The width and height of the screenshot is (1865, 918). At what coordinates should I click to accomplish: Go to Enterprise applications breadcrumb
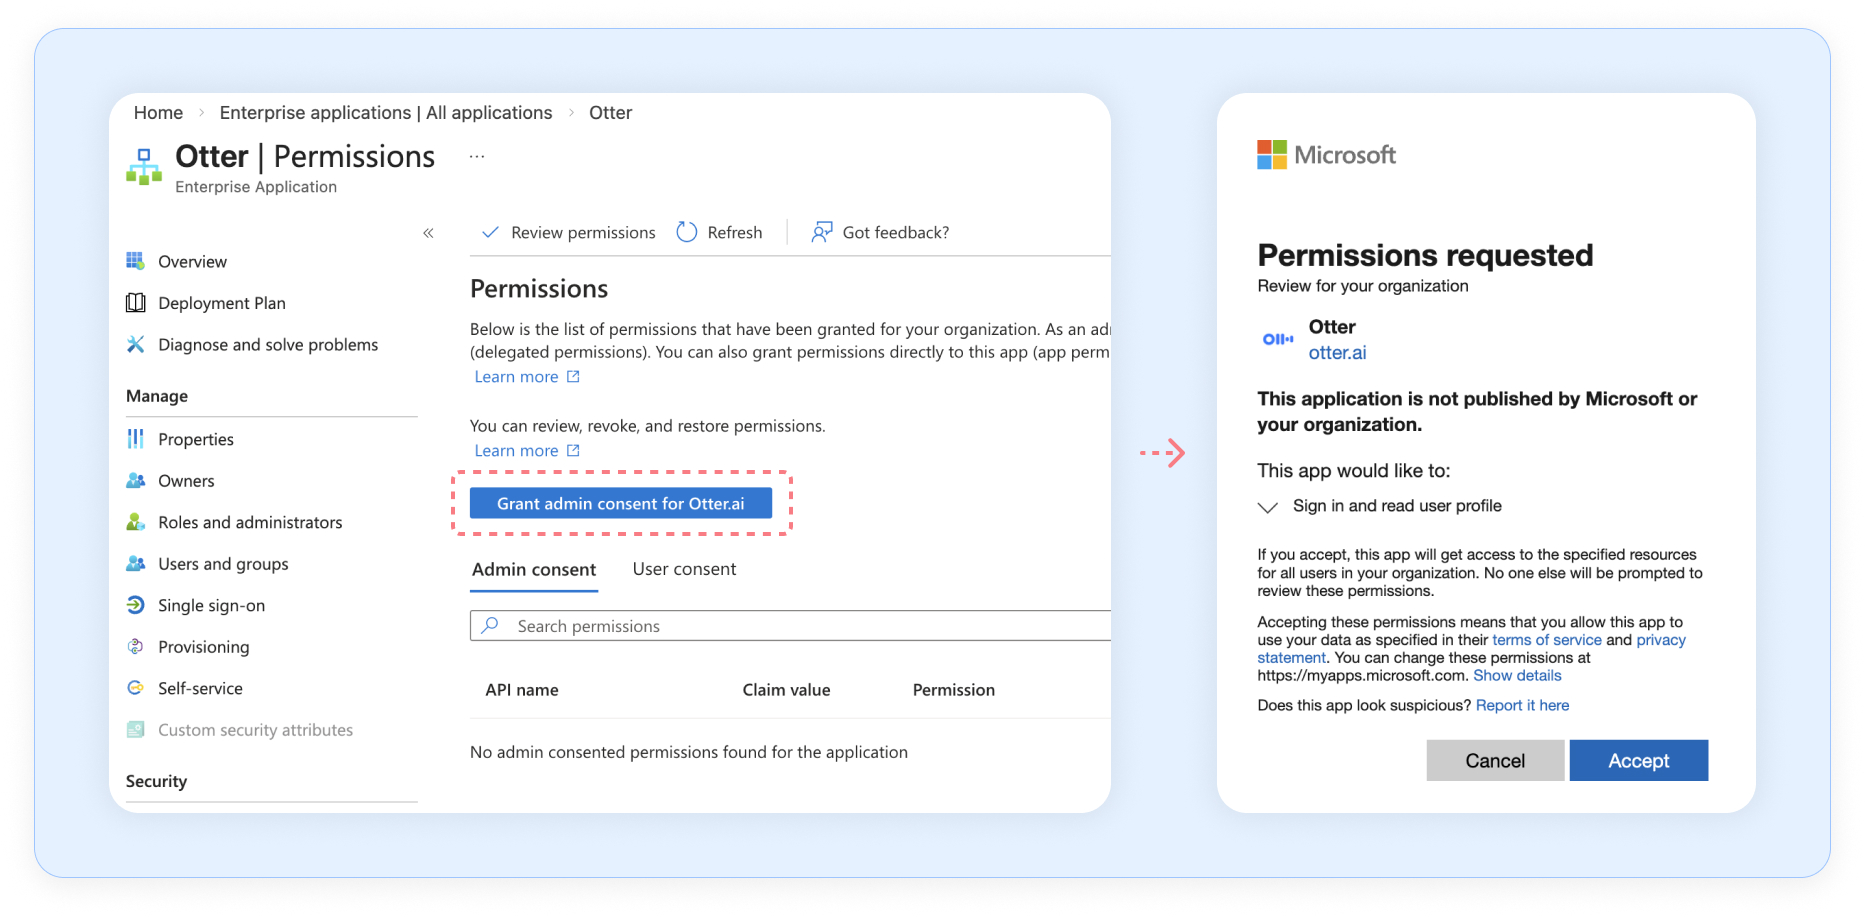pyautogui.click(x=385, y=113)
